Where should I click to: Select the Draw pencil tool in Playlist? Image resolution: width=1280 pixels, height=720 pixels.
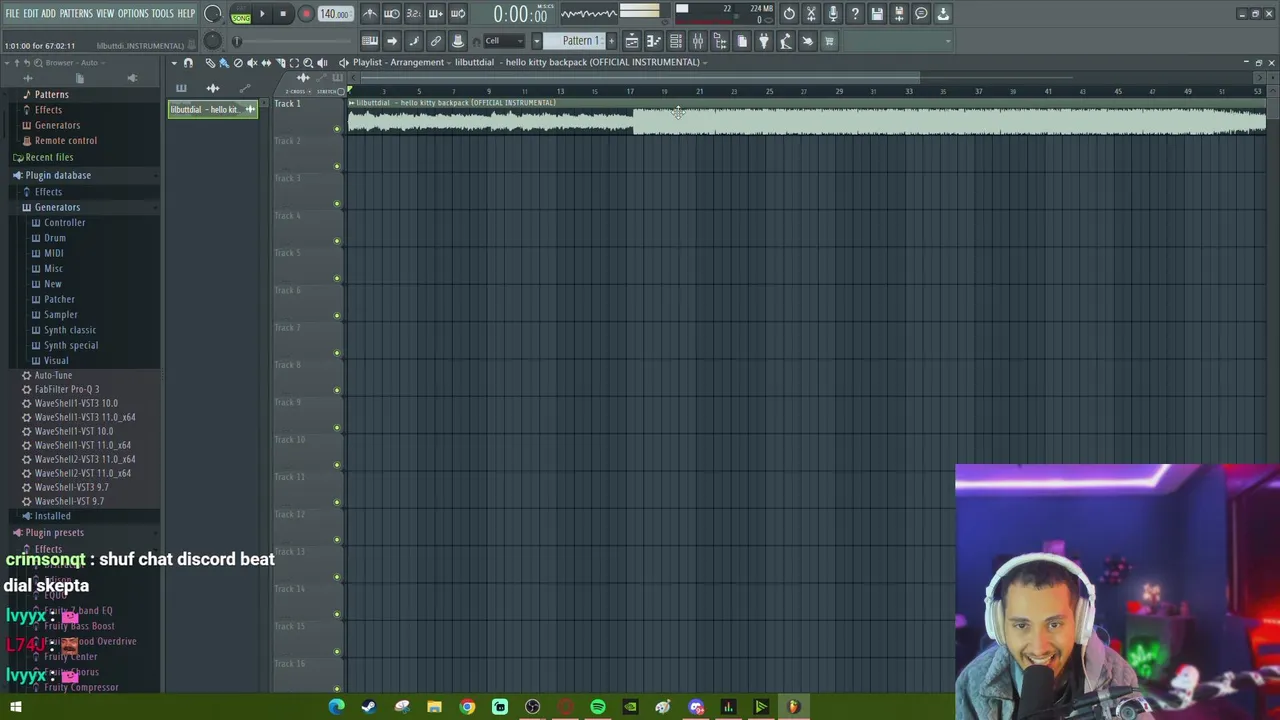coord(210,63)
